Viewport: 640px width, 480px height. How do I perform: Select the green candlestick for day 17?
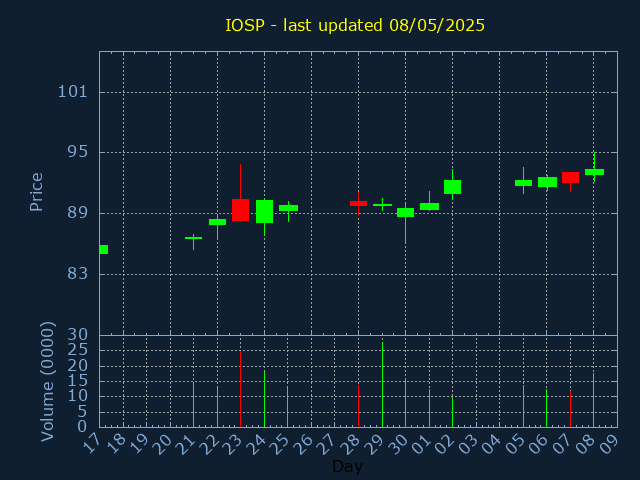(x=104, y=249)
